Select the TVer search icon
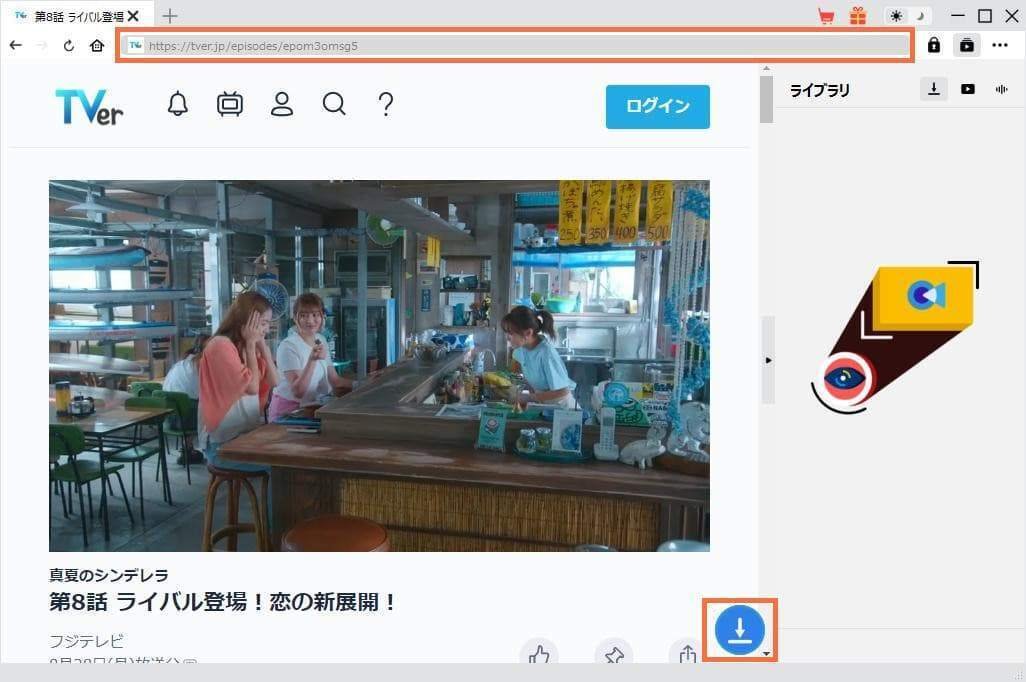This screenshot has height=682, width=1026. (334, 104)
